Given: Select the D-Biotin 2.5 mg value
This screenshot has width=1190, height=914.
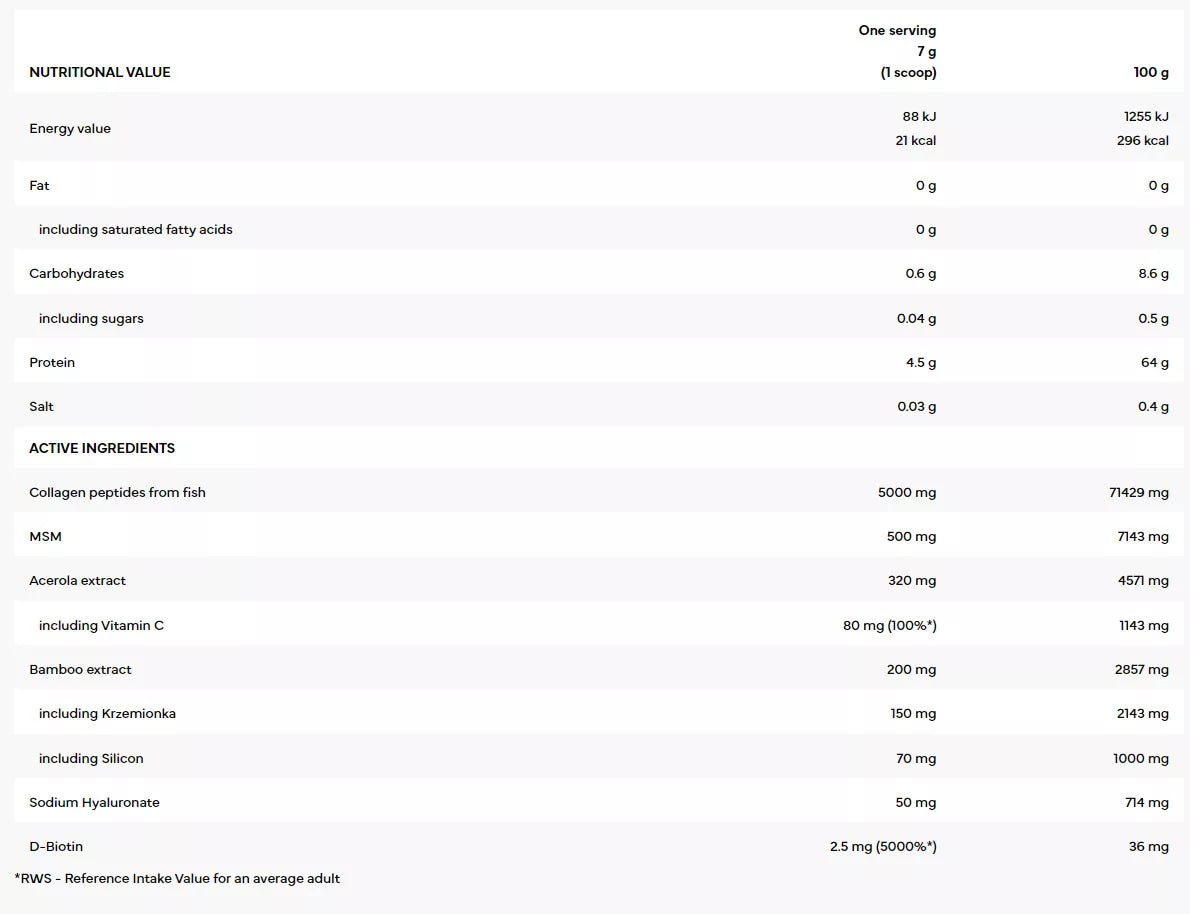Looking at the screenshot, I should click(x=883, y=846).
